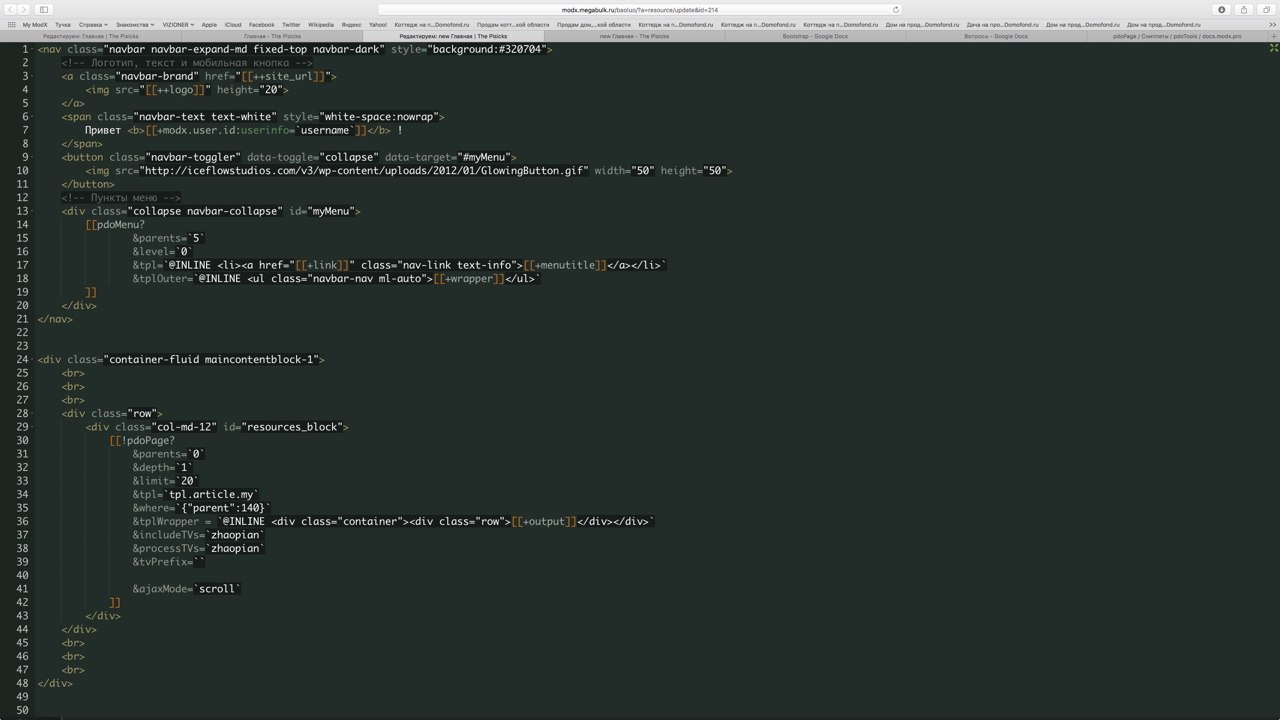Switch to the 'Главная - The Pisicks' tab
Screen dimensions: 1280x720
pyautogui.click(x=272, y=36)
